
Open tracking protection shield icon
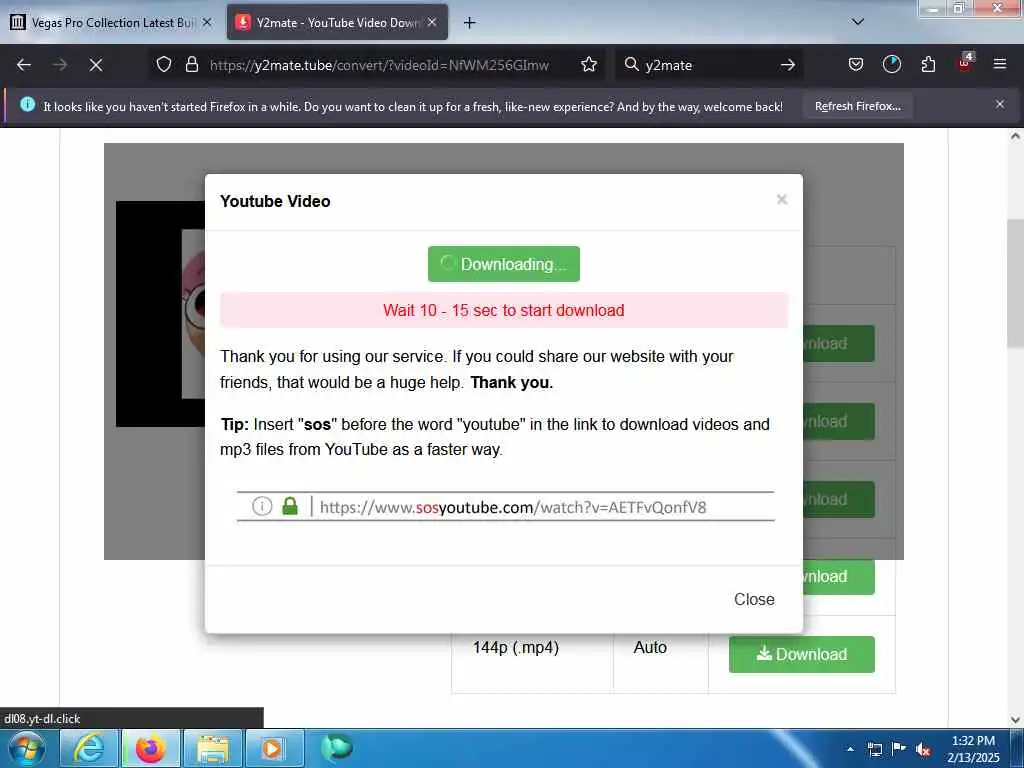tap(164, 64)
